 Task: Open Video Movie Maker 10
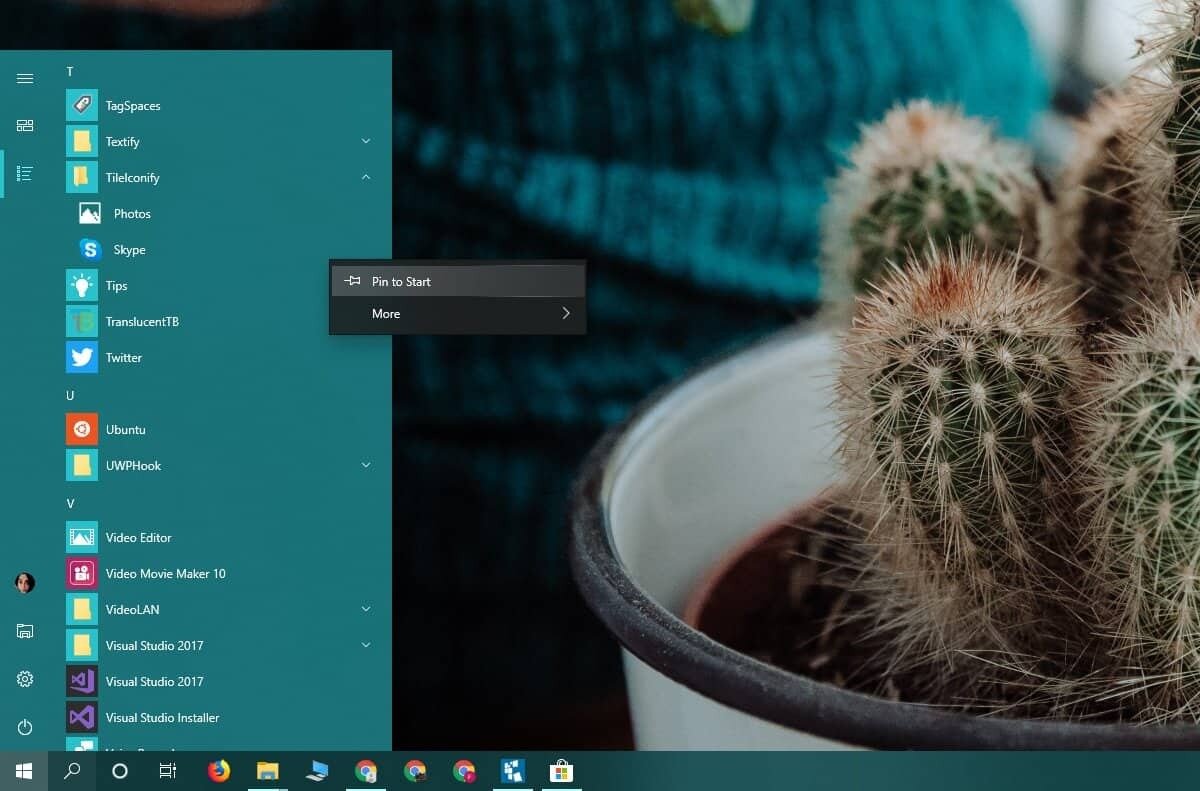pyautogui.click(x=165, y=574)
